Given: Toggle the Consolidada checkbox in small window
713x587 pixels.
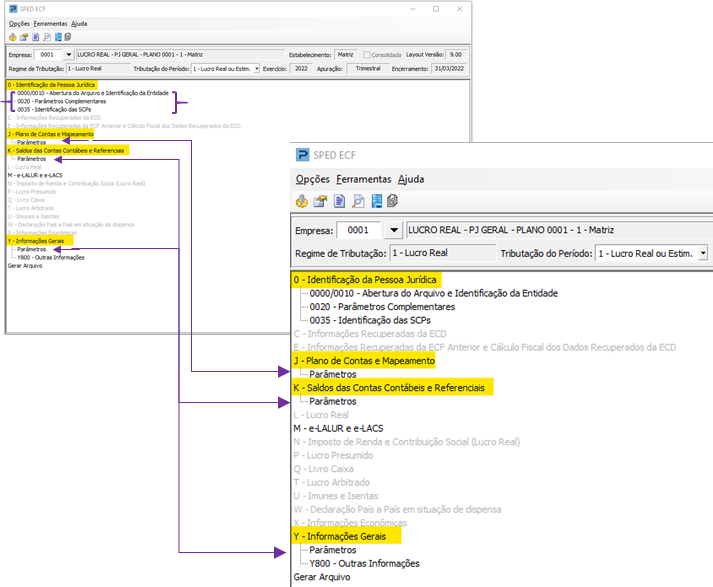Looking at the screenshot, I should pyautogui.click(x=367, y=55).
